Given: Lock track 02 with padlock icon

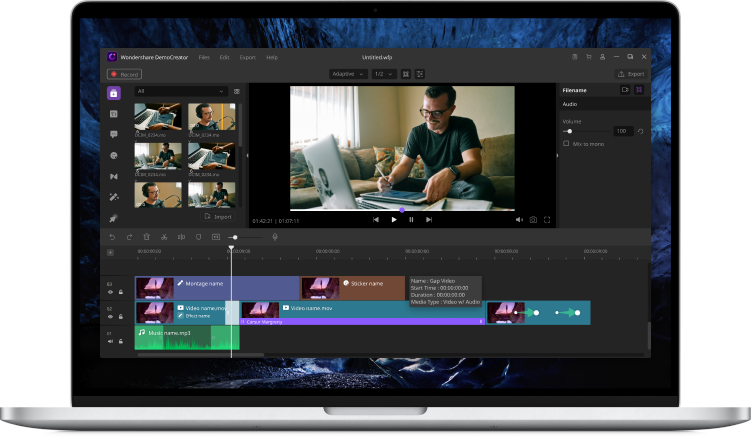Looking at the screenshot, I should pyautogui.click(x=121, y=317).
